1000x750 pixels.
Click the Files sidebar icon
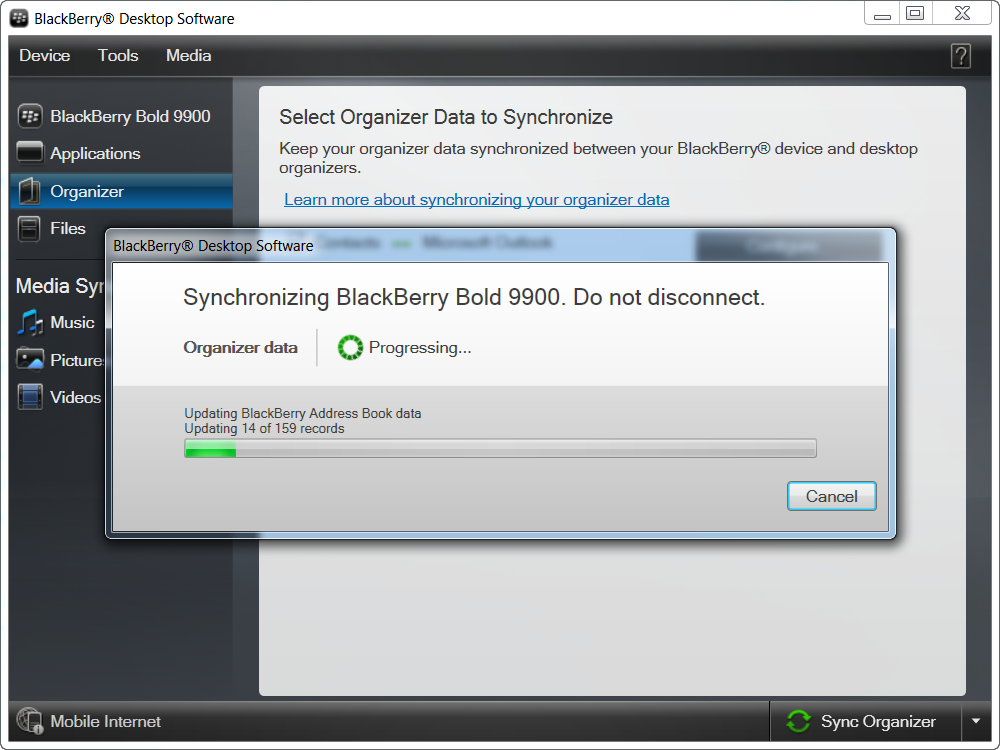point(29,228)
